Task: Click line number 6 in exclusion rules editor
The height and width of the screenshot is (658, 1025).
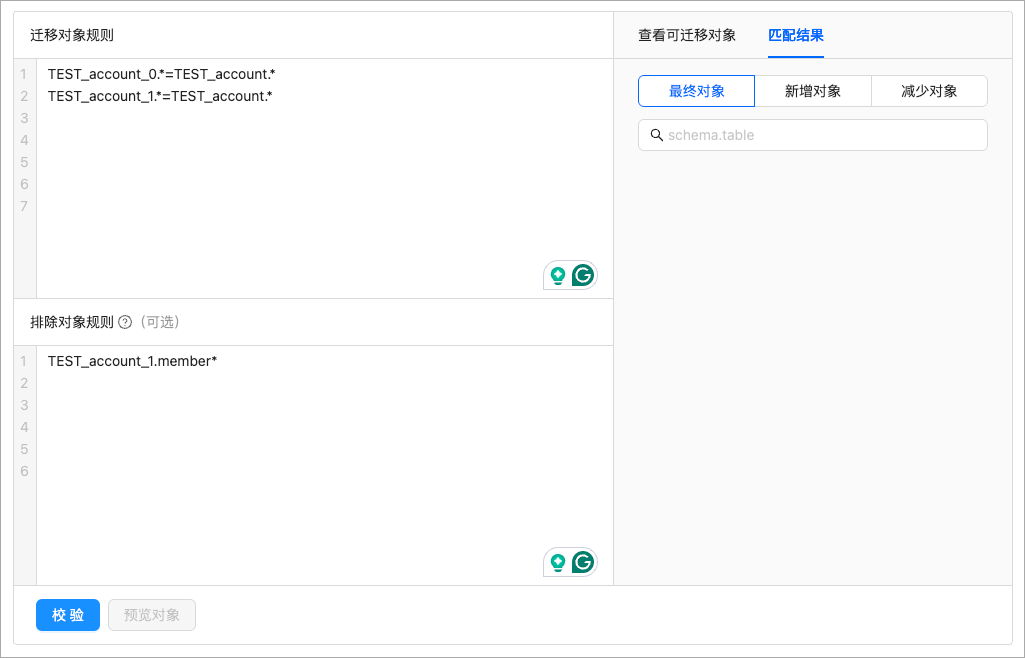Action: point(24,471)
